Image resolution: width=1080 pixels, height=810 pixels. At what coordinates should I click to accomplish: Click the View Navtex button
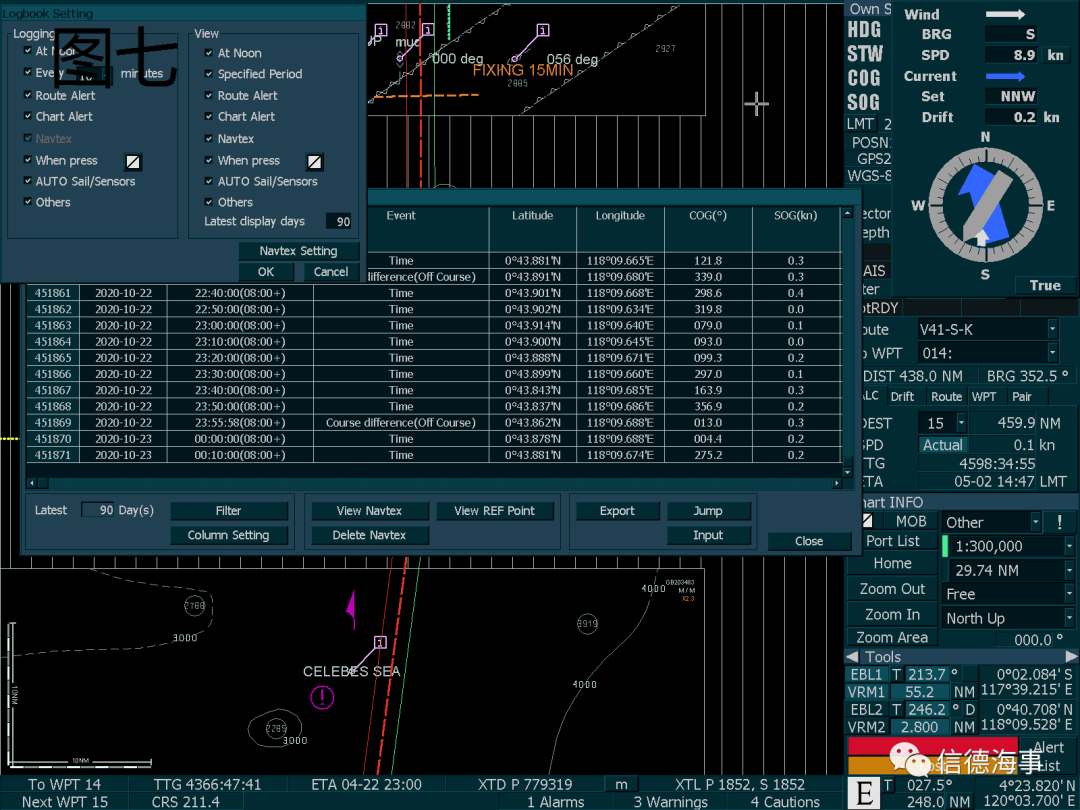[x=369, y=511]
